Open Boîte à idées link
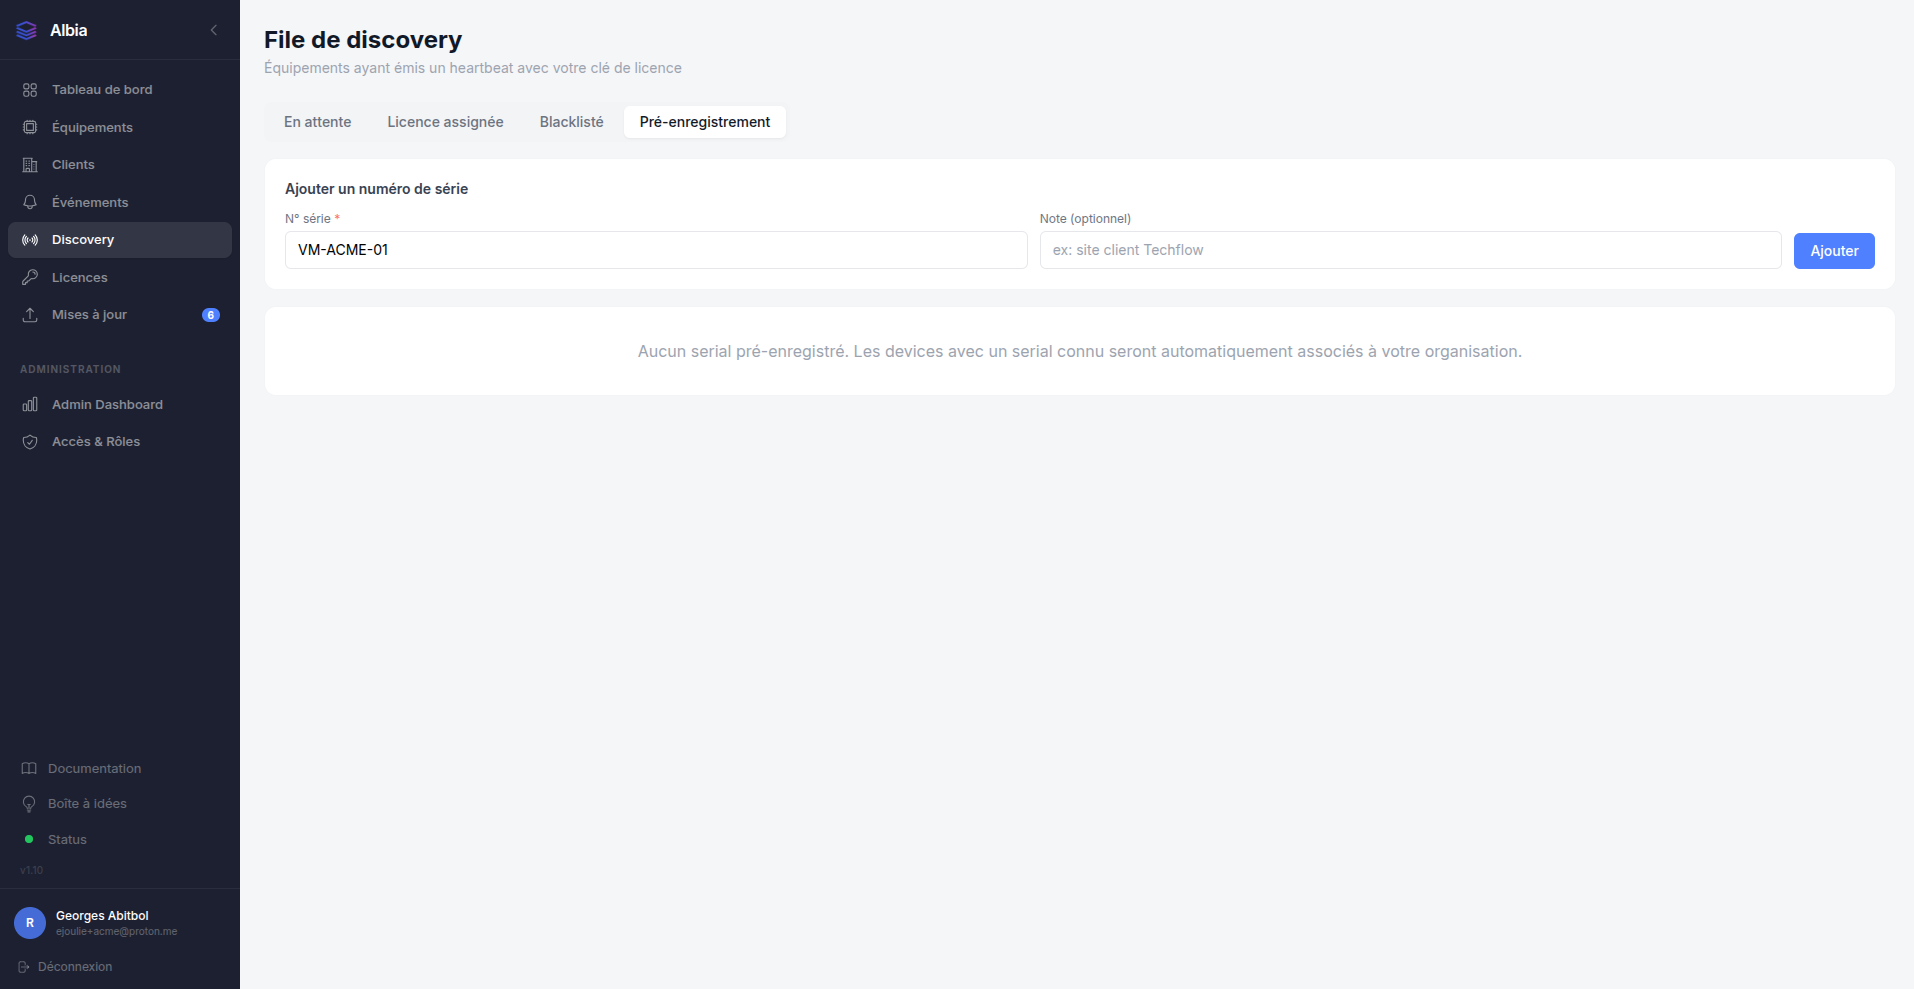Screen dimensions: 1914x989 120,804
